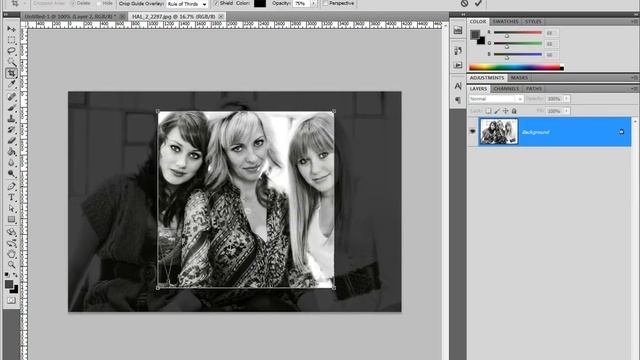
Task: Select the Eyedropper tool
Action: [11, 84]
